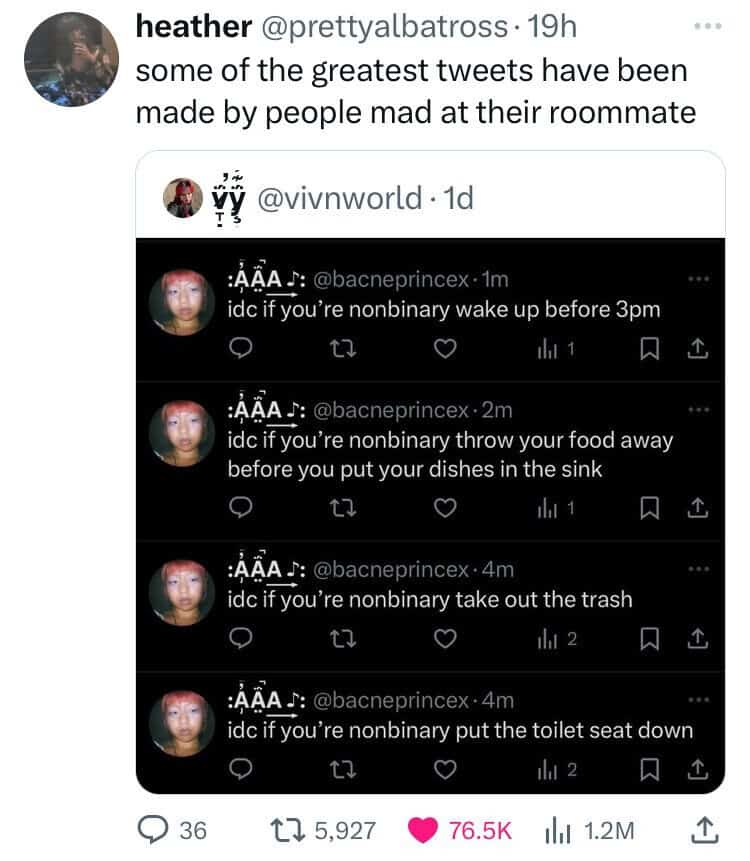Retweet the 'throw your food away' tweet
This screenshot has height=861, width=750.
click(344, 508)
